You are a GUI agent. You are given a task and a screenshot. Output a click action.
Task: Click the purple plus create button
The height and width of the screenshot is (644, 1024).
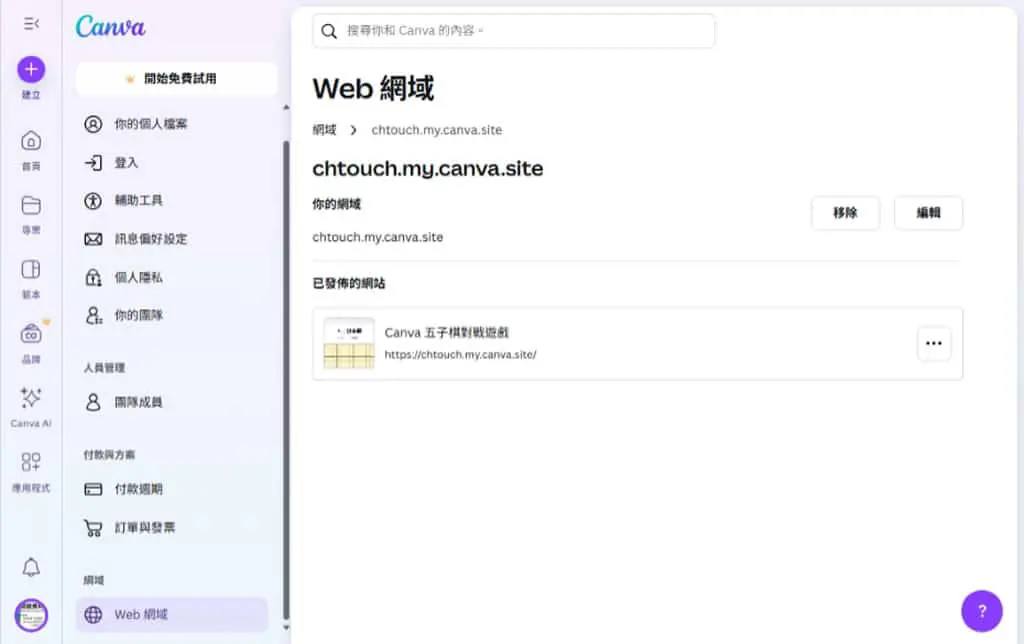coord(31,69)
